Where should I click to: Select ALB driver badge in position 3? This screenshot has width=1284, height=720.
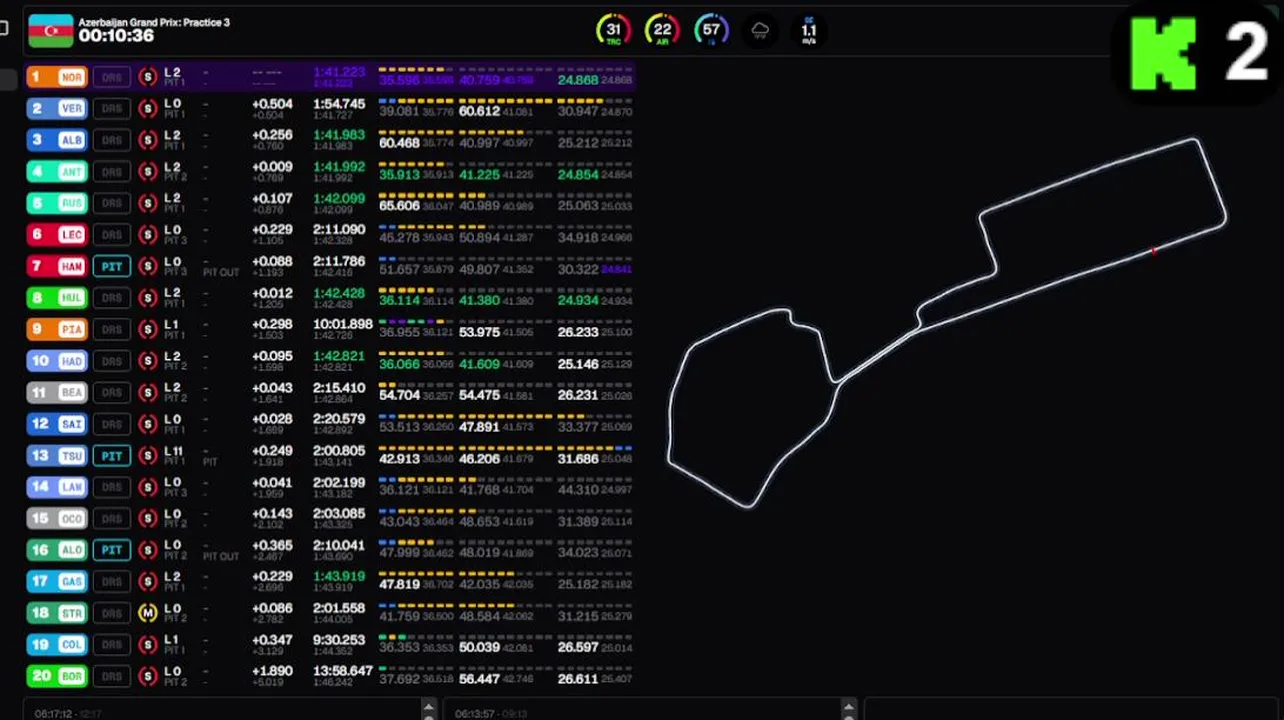coord(57,140)
